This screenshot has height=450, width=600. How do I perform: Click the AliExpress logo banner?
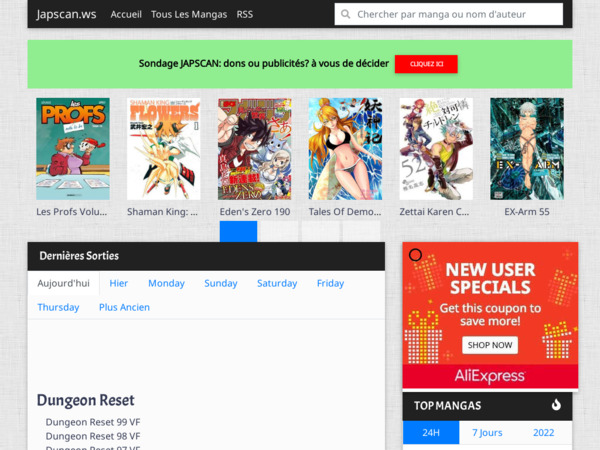point(490,376)
